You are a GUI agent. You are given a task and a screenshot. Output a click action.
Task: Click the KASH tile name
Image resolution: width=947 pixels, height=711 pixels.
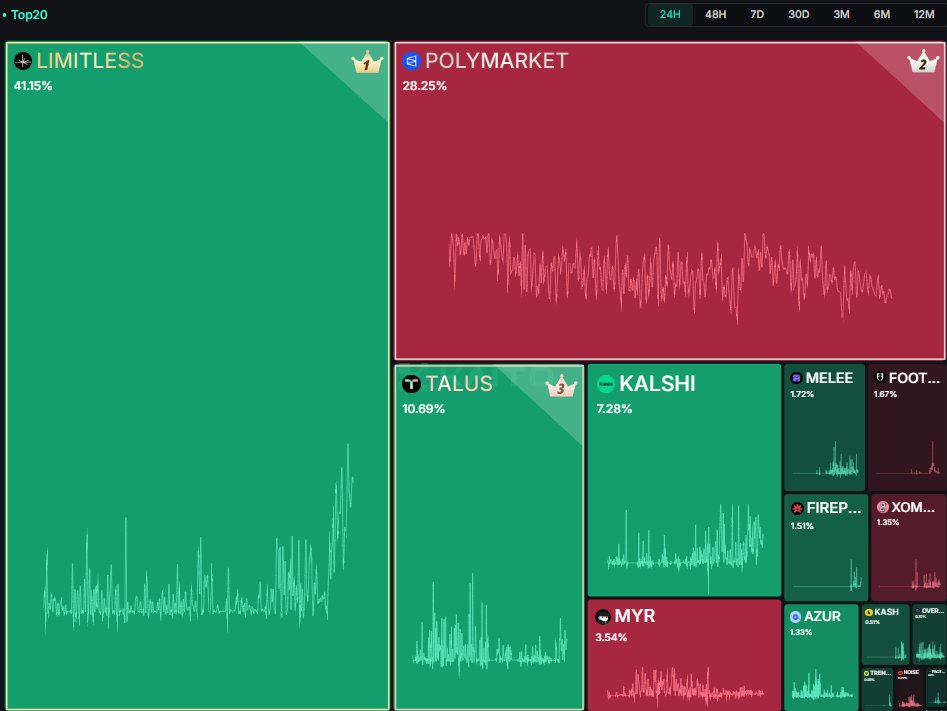click(887, 613)
